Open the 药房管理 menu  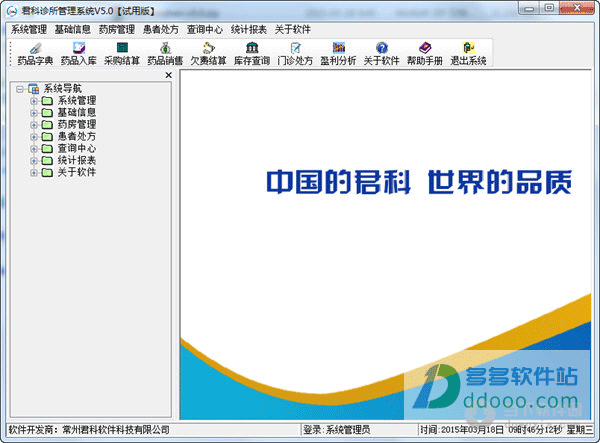pyautogui.click(x=117, y=29)
